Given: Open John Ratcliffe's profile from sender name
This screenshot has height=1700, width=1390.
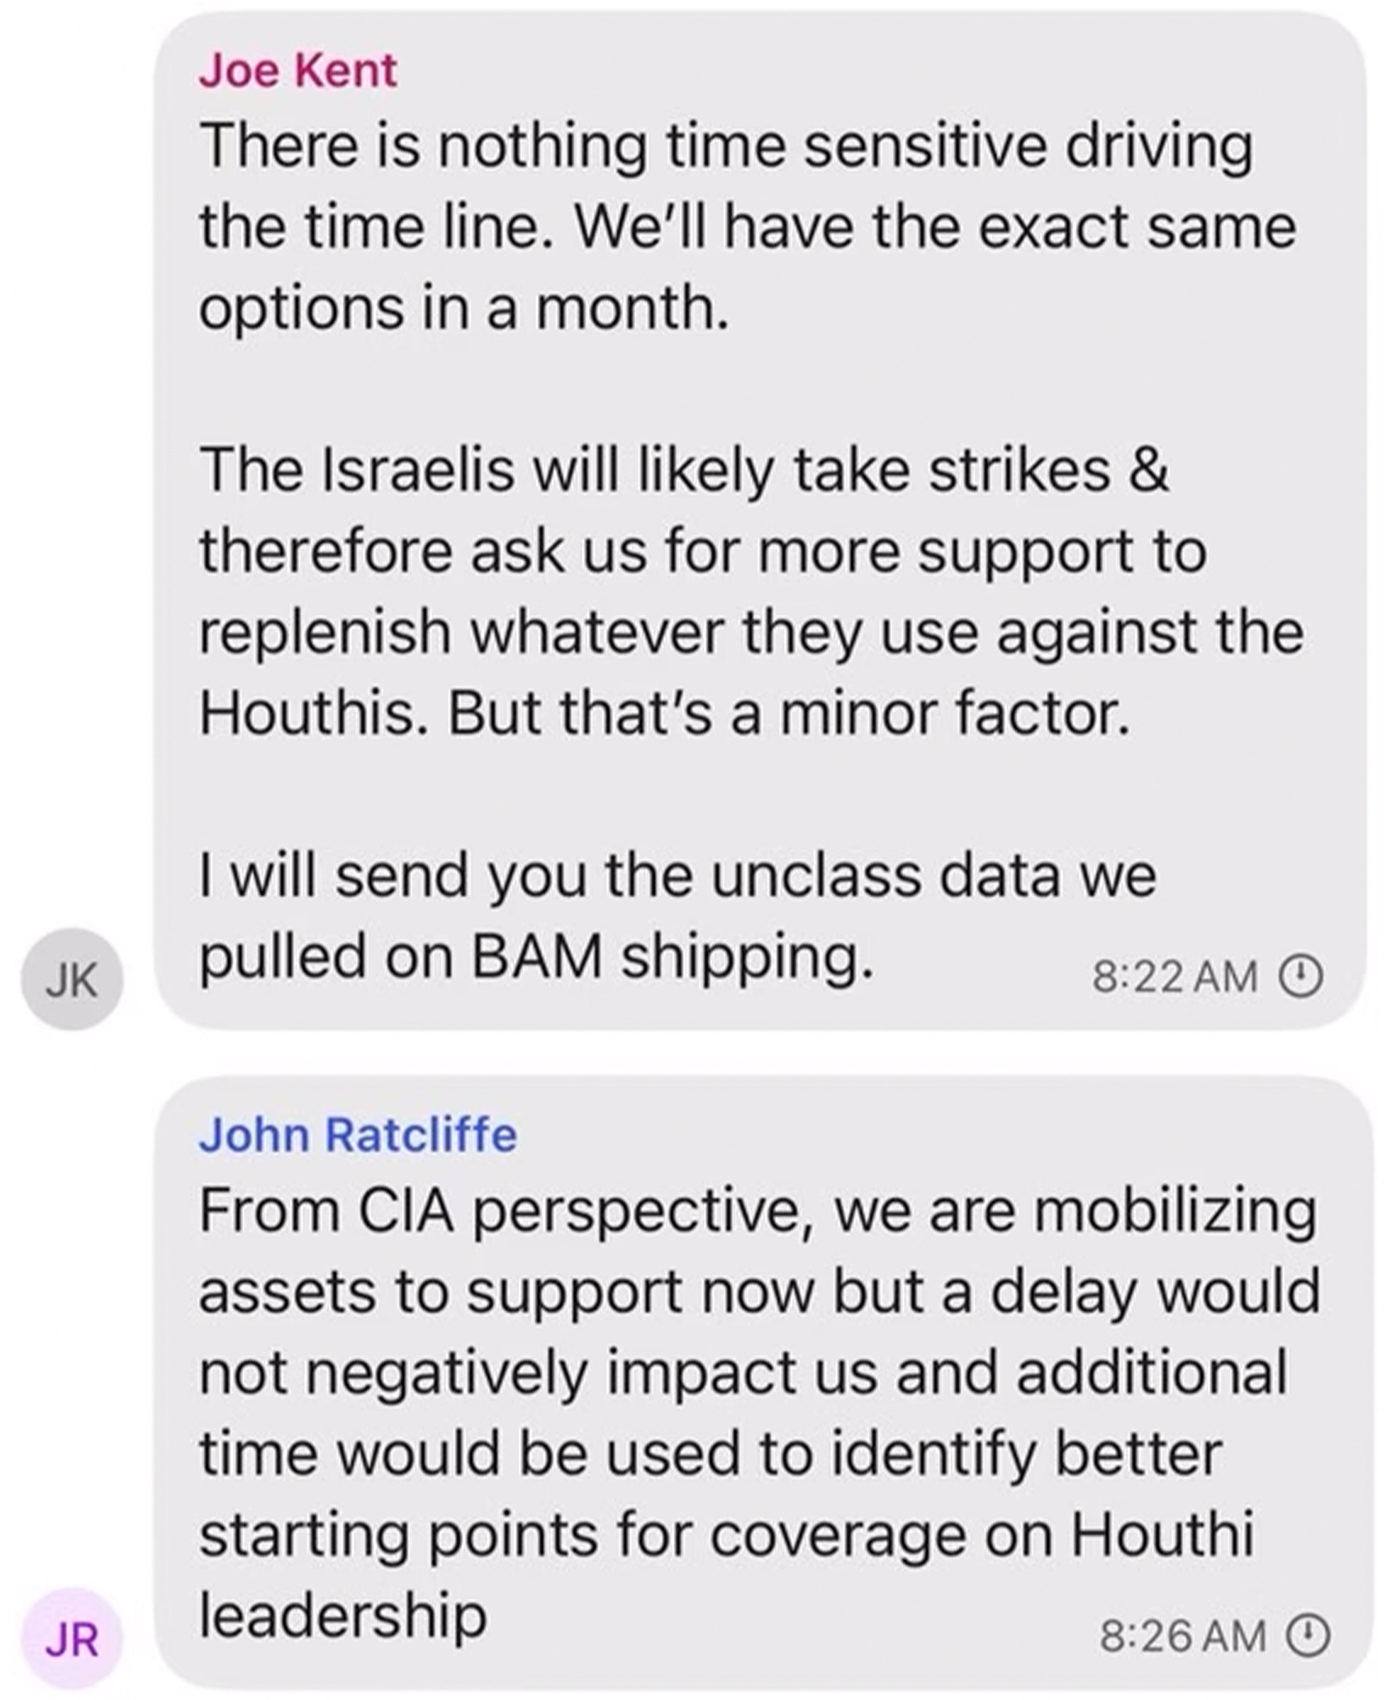Looking at the screenshot, I should click(358, 1135).
